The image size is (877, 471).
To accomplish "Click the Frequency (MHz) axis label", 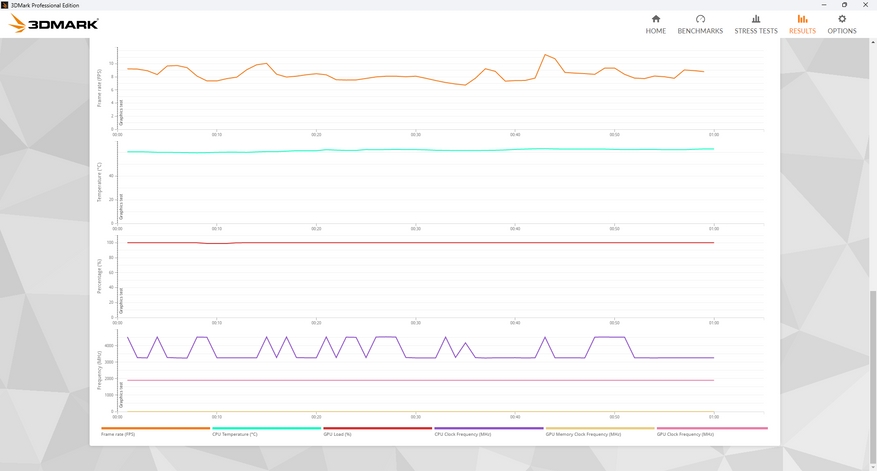I will (100, 370).
